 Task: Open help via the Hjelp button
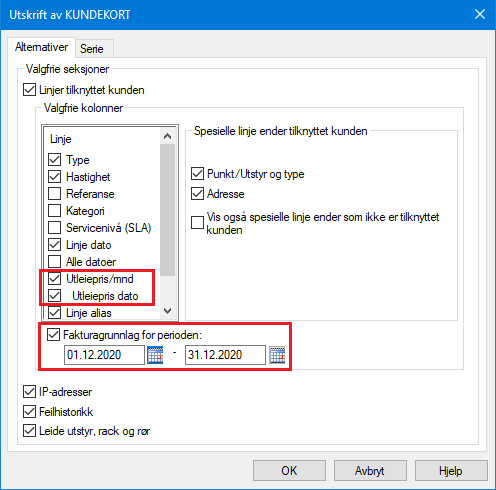(x=451, y=471)
